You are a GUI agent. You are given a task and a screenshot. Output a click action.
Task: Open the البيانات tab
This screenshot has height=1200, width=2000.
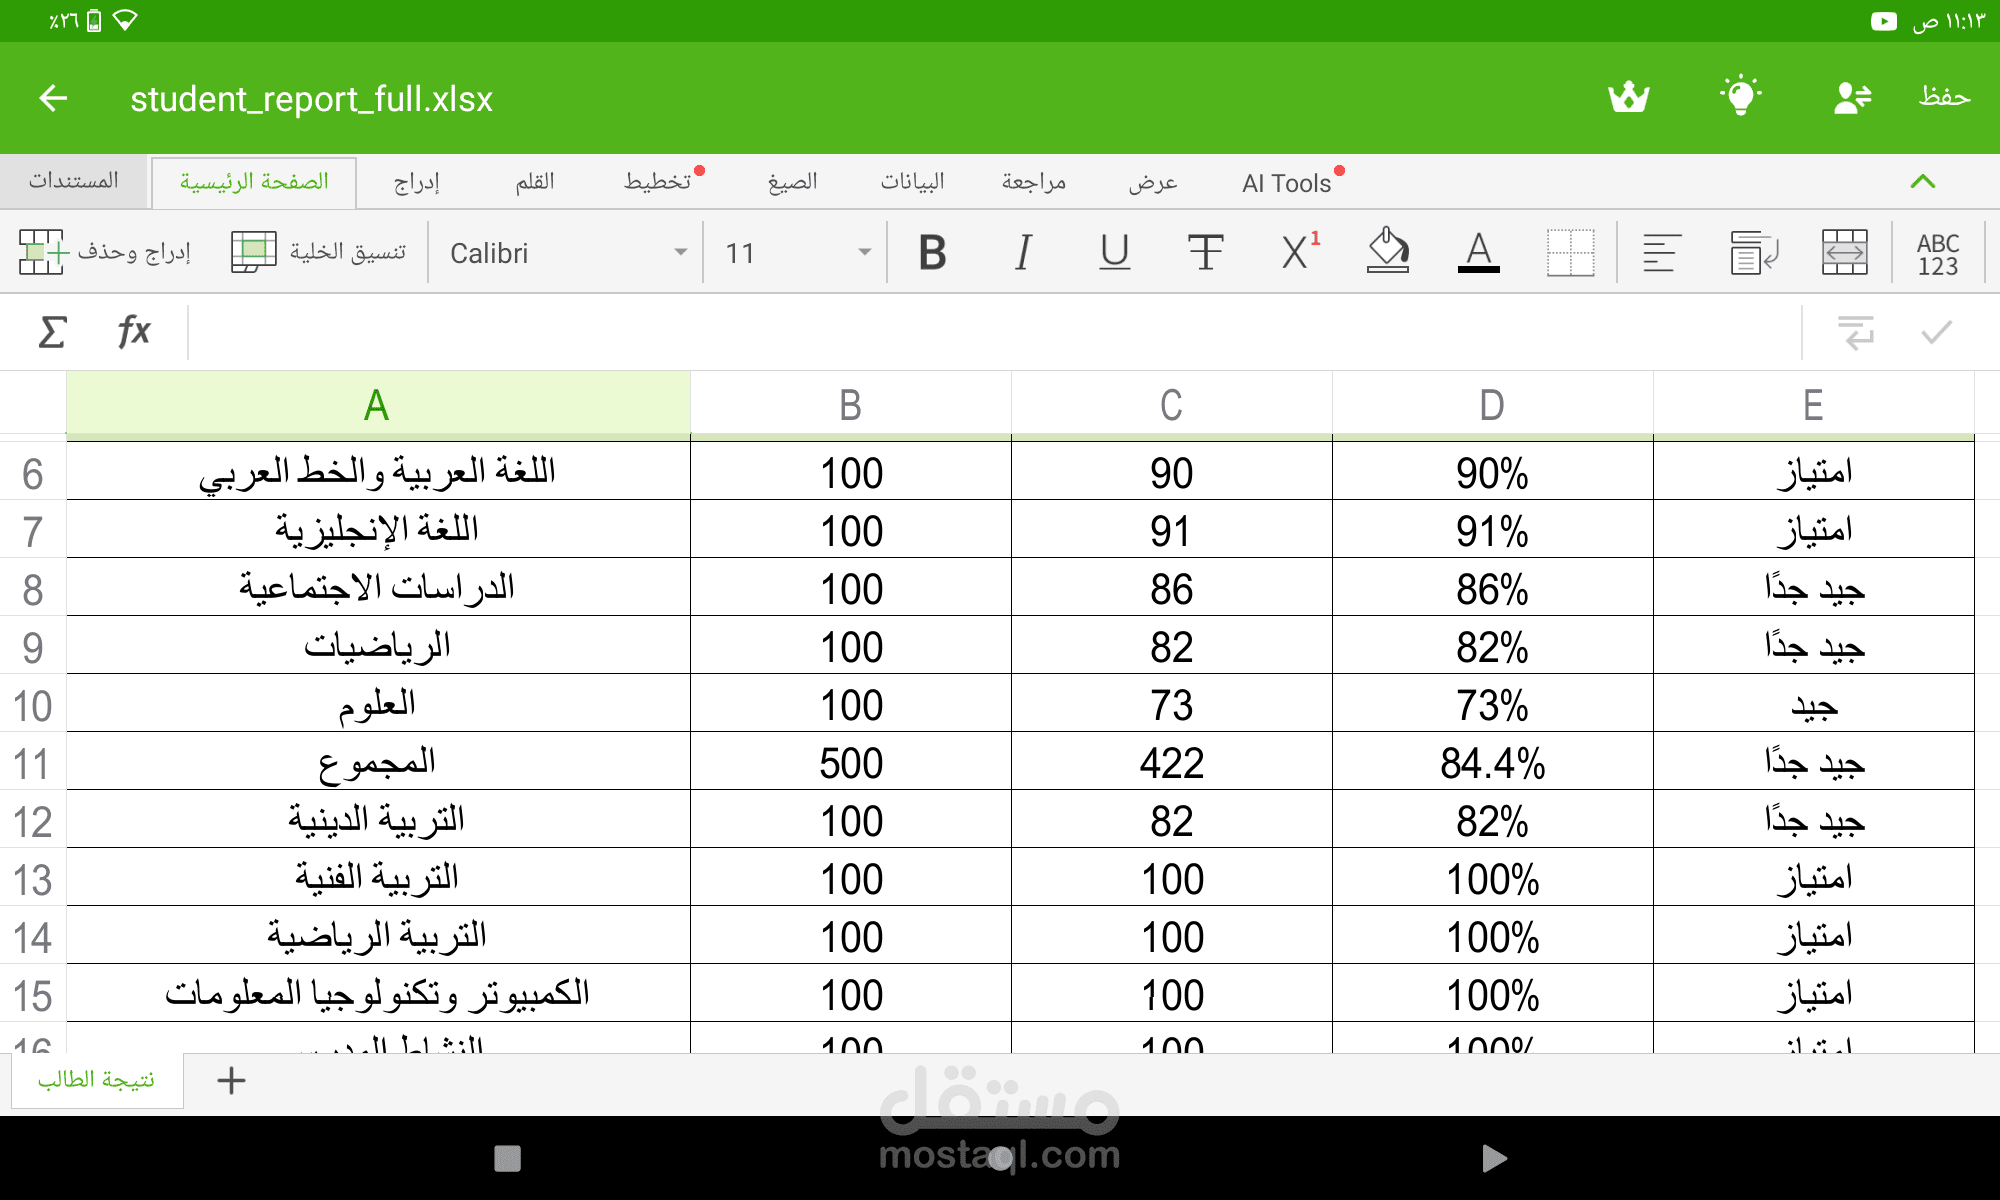912,182
